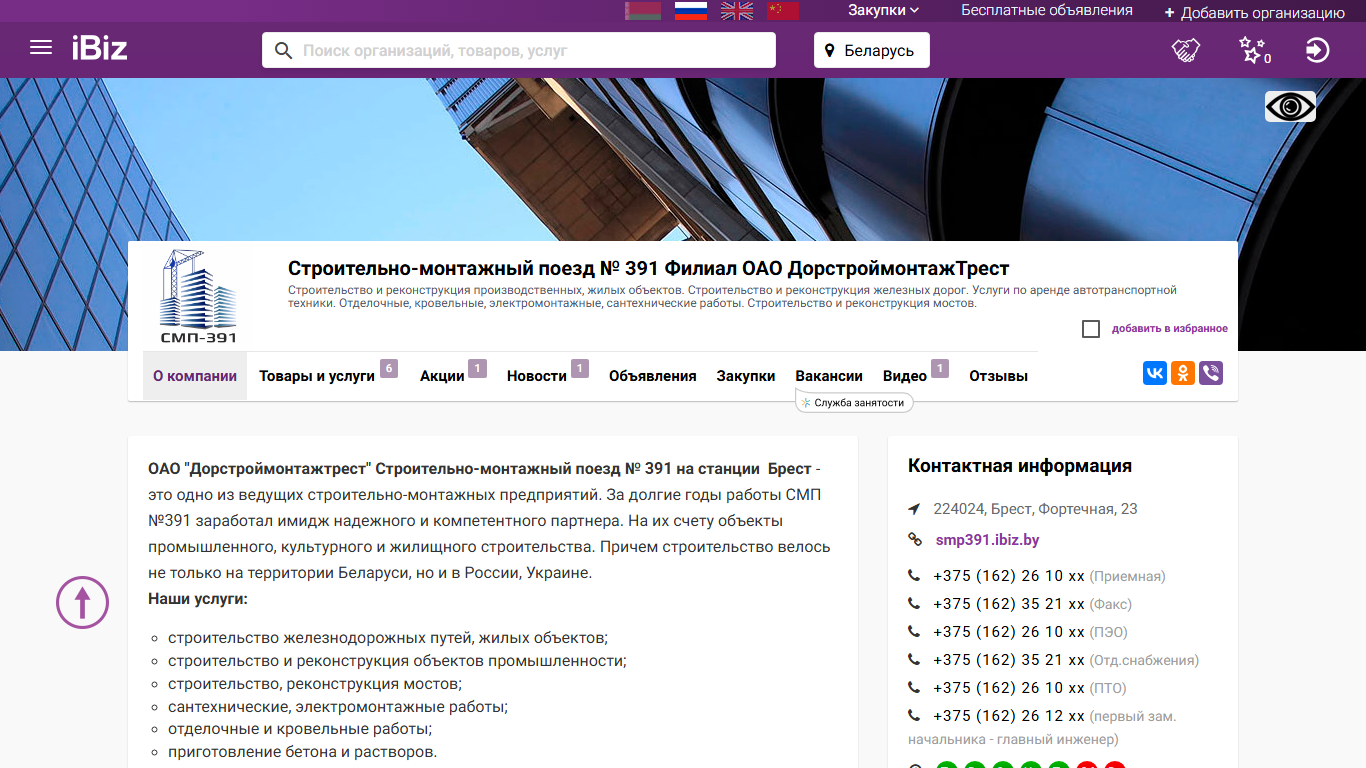Click Добавить организацию link

(x=1255, y=13)
